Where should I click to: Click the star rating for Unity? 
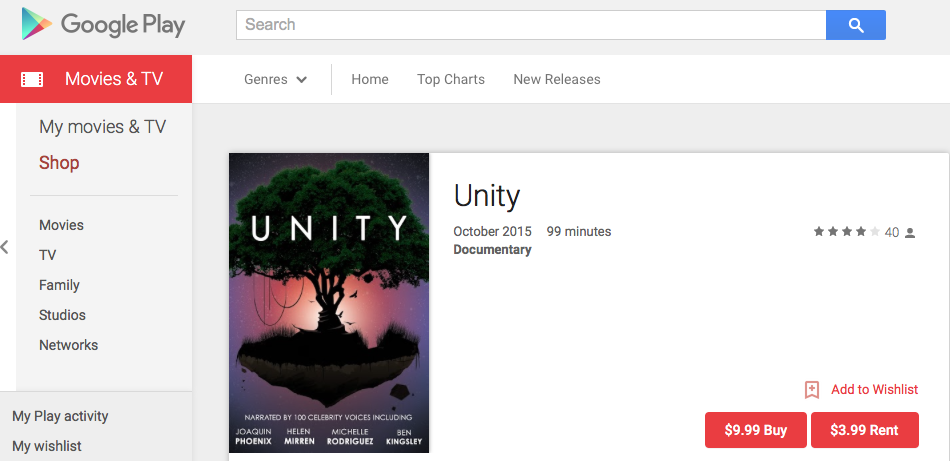coord(846,232)
